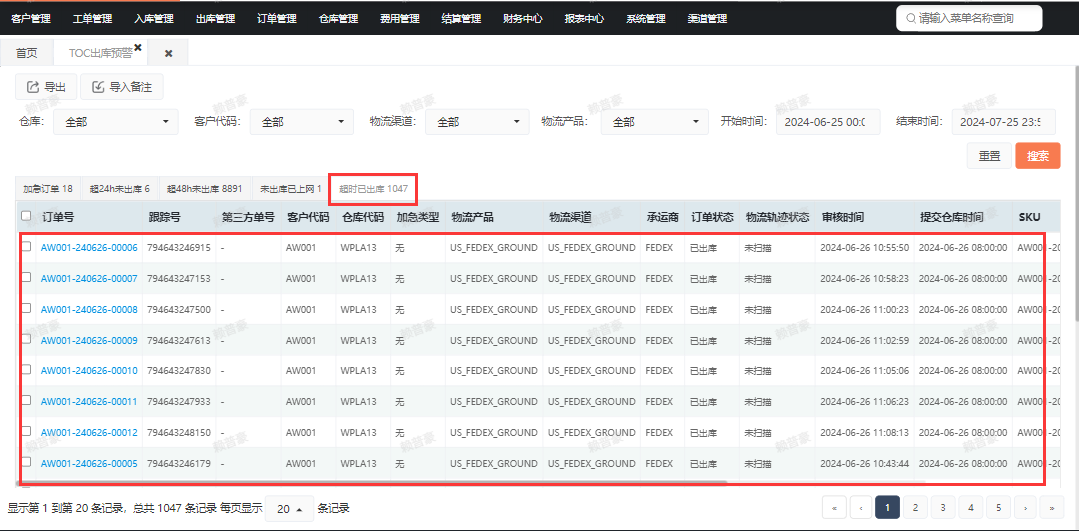This screenshot has height=531, width=1079.
Task: Open the 仓库管理 menu
Action: pyautogui.click(x=339, y=19)
